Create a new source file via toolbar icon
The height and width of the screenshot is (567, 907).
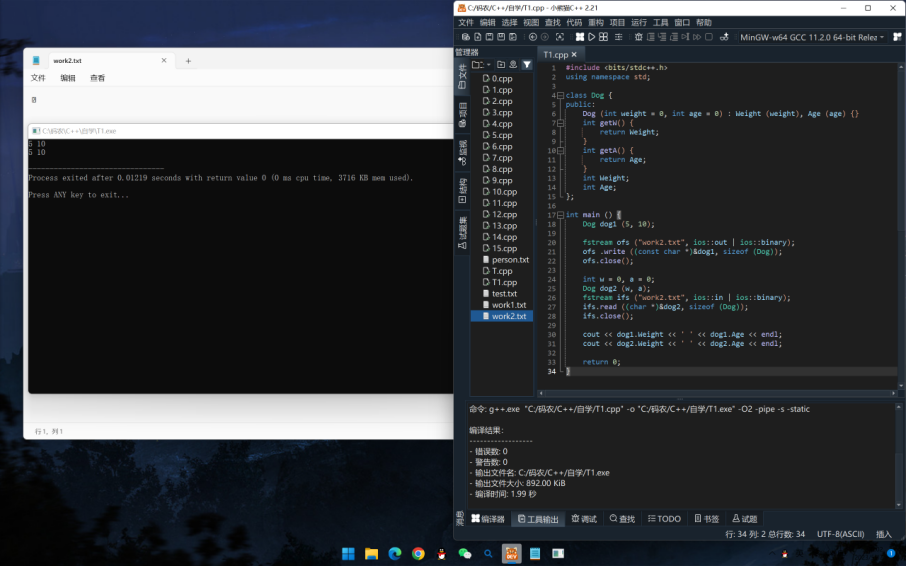tap(478, 37)
